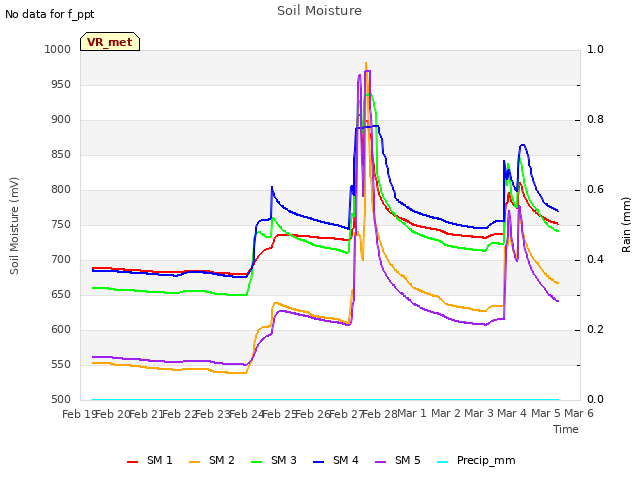Click the Mar 5 x-axis tick label
This screenshot has height=480, width=640.
pyautogui.click(x=546, y=413)
